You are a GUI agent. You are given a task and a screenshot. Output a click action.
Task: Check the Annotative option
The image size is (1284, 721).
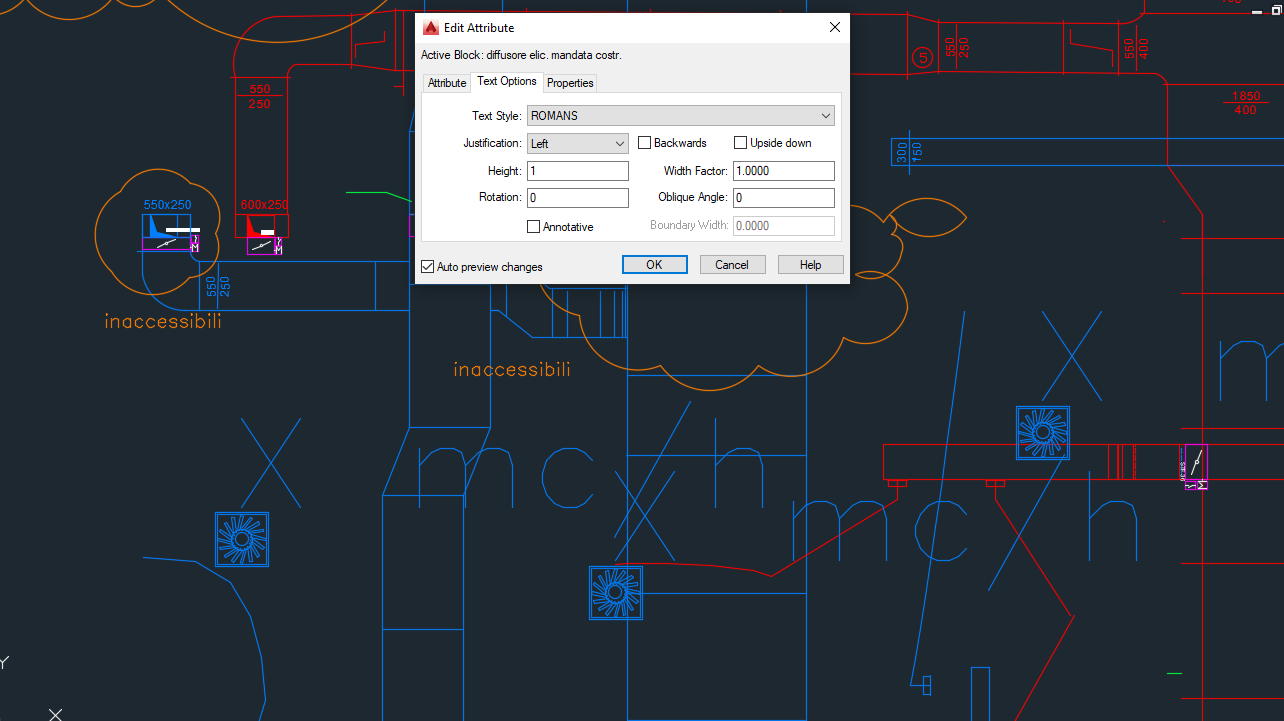(x=533, y=226)
